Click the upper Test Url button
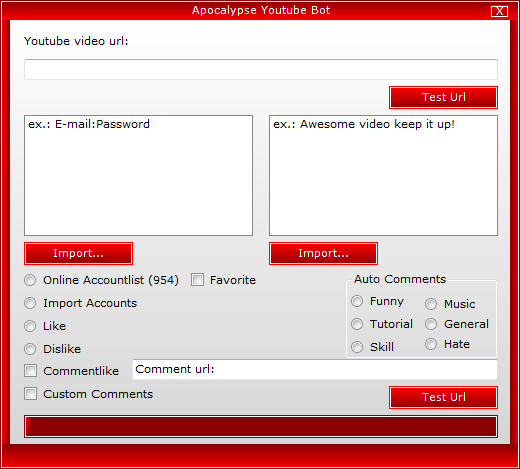 coord(443,97)
